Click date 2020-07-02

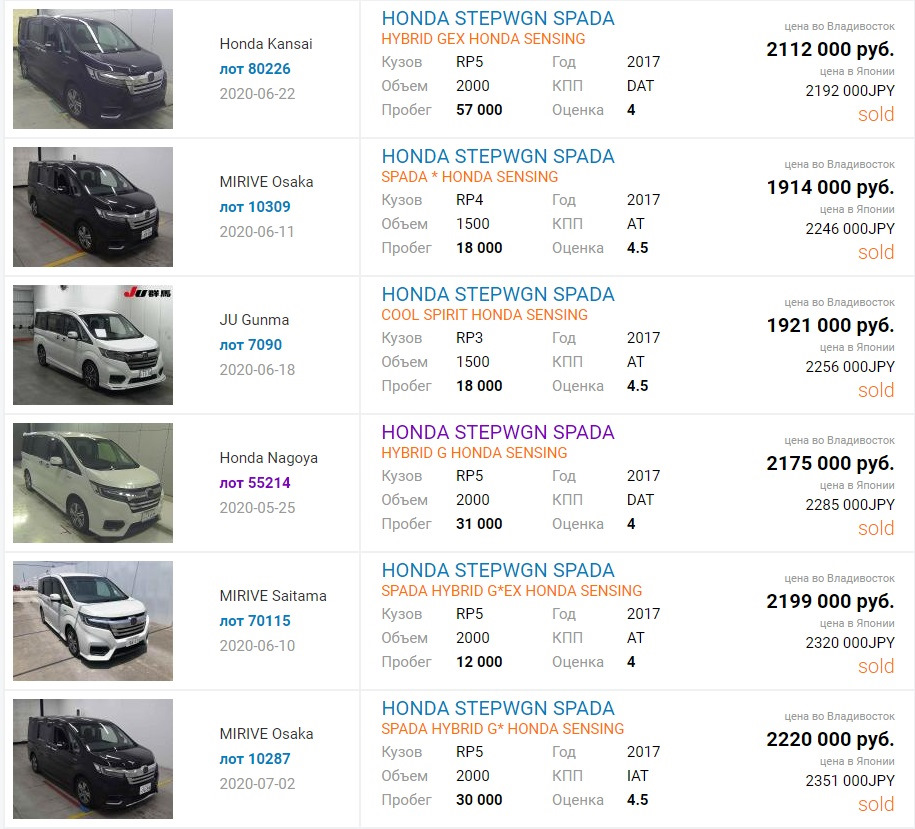(x=257, y=783)
